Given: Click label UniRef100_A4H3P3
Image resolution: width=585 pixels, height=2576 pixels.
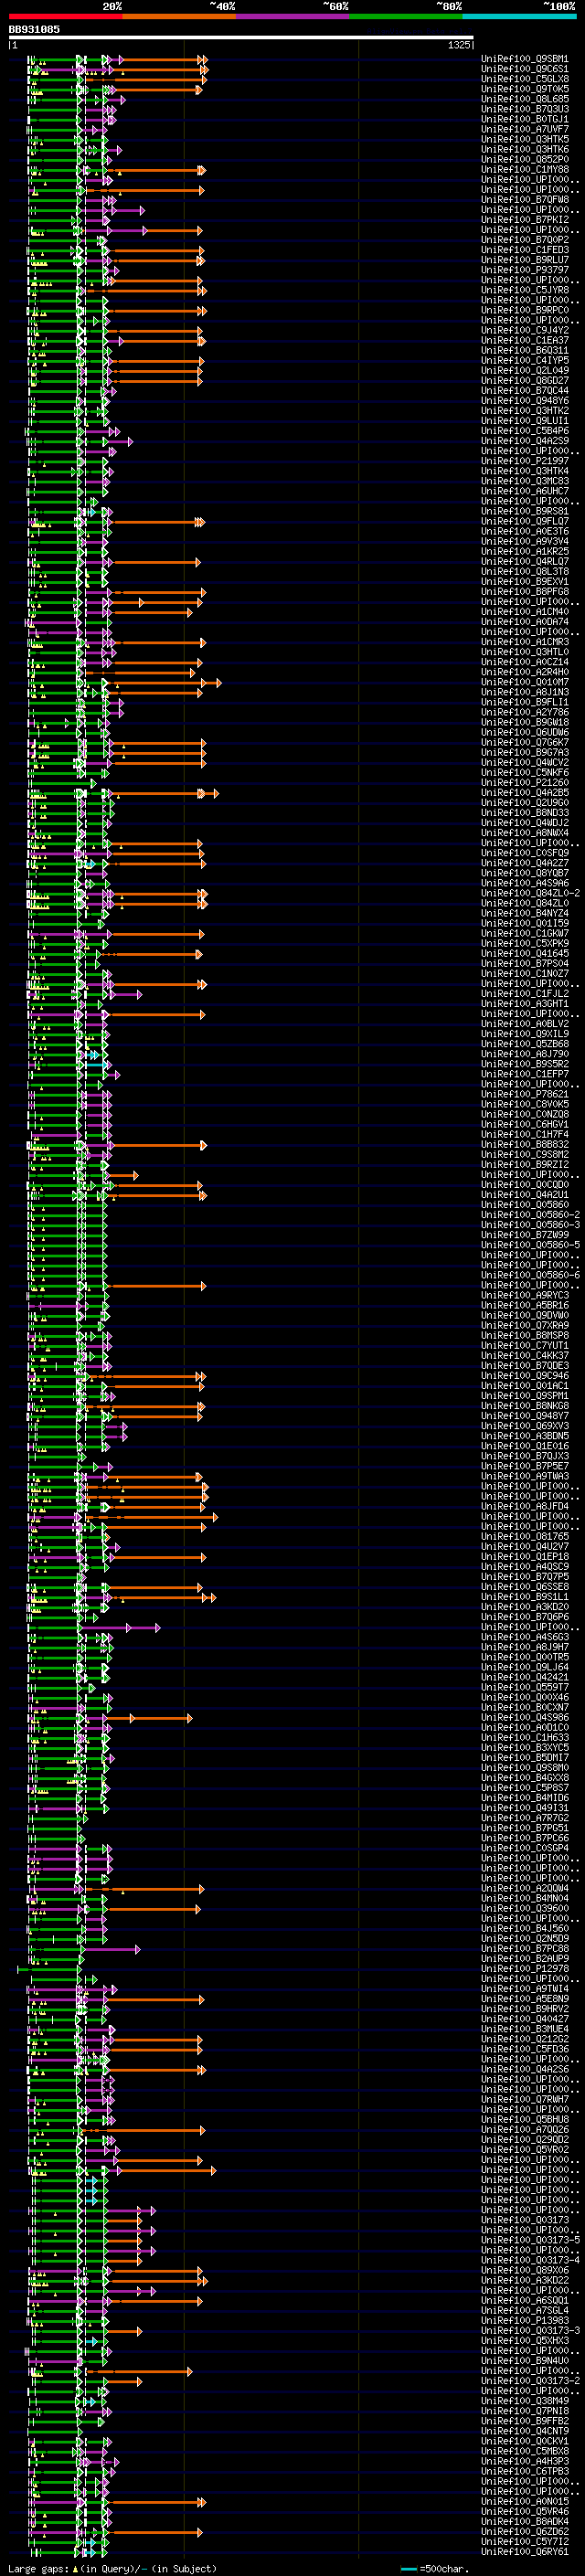Looking at the screenshot, I should click(x=525, y=2461).
